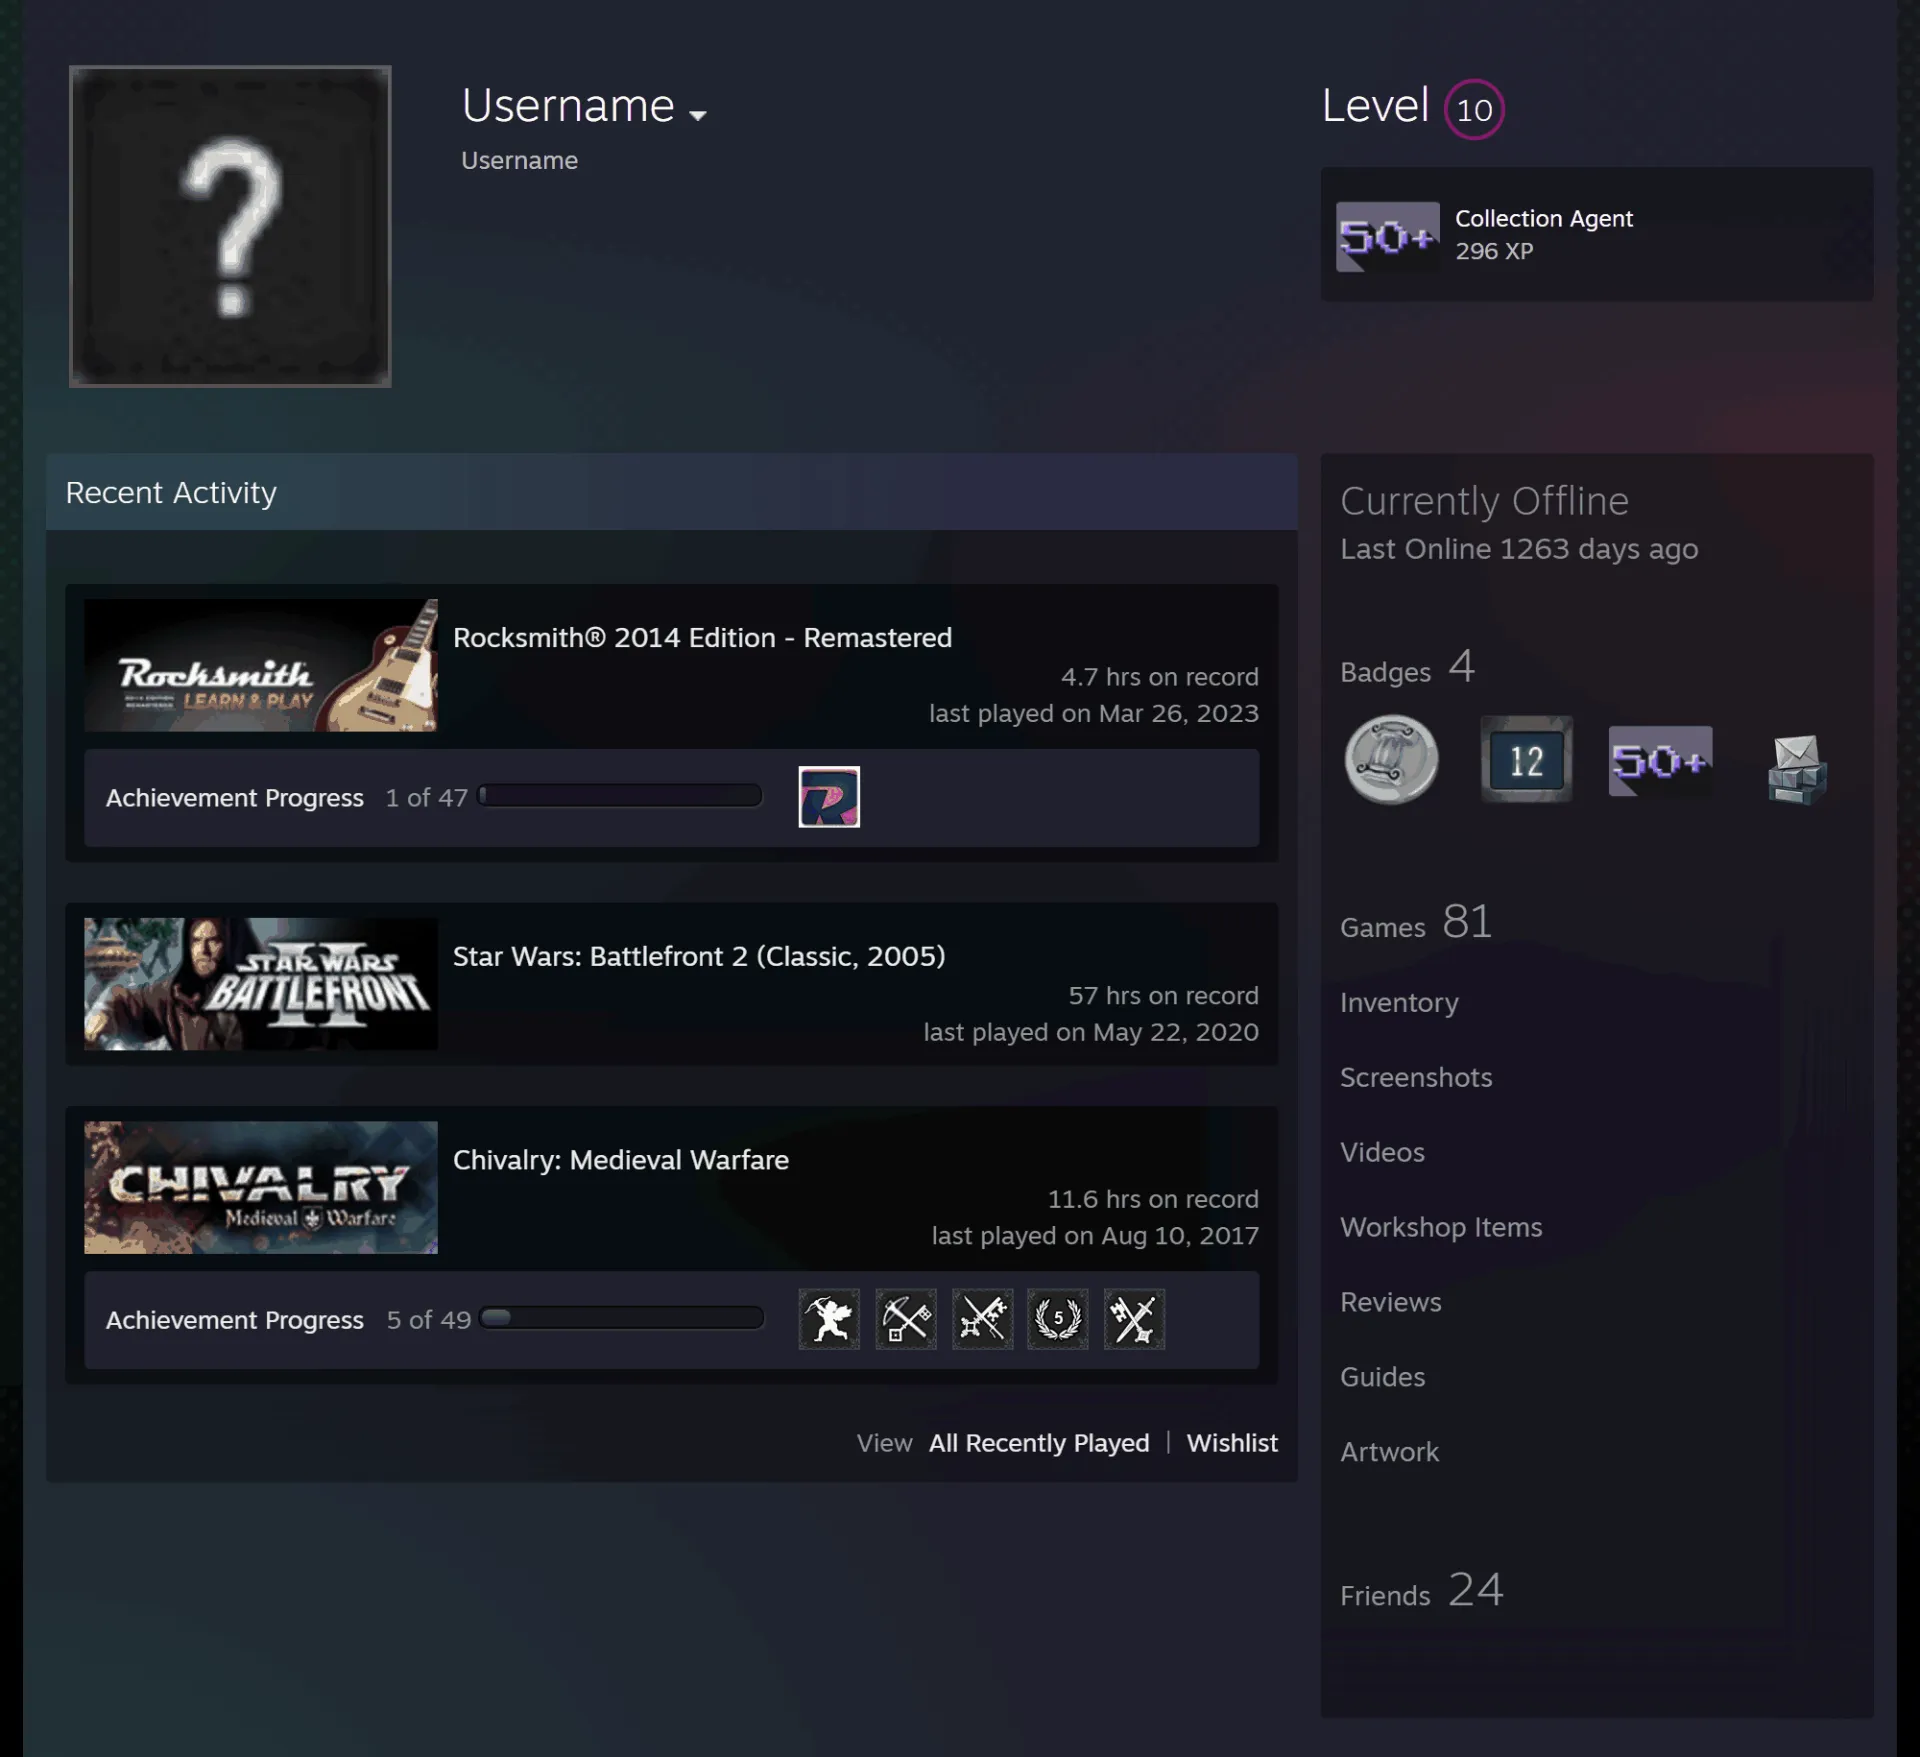Open the Friends 24 list
The height and width of the screenshot is (1757, 1920).
(1421, 1590)
